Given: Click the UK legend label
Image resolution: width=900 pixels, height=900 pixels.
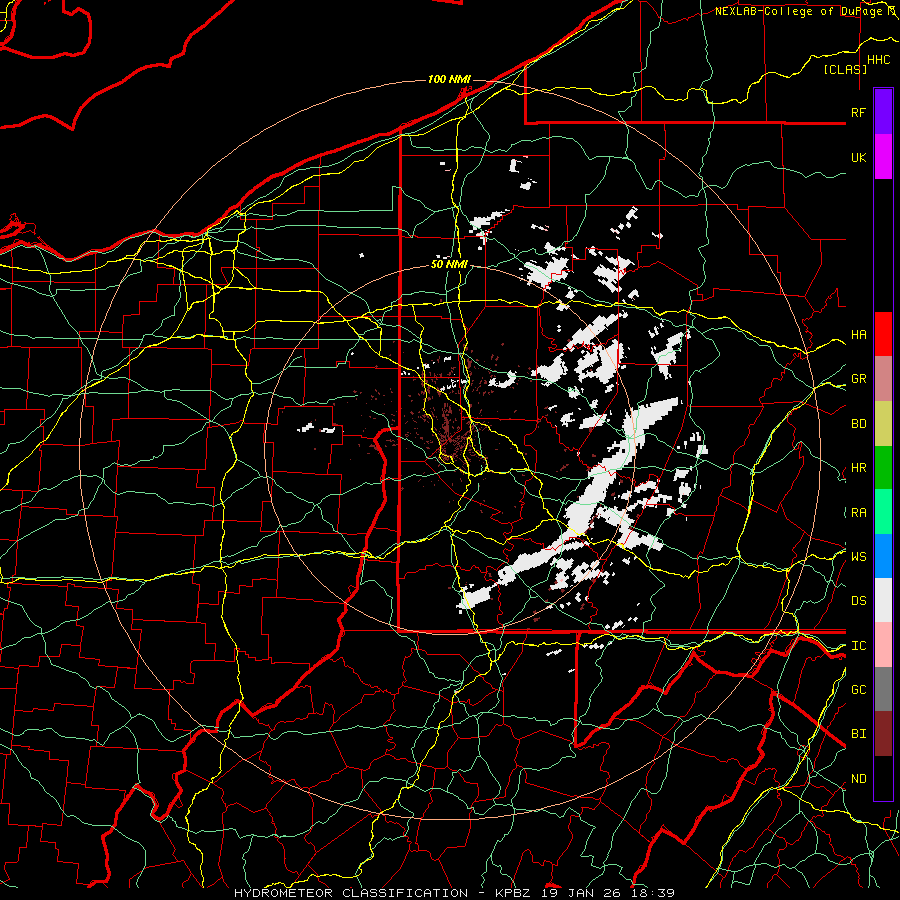Looking at the screenshot, I should (x=859, y=157).
